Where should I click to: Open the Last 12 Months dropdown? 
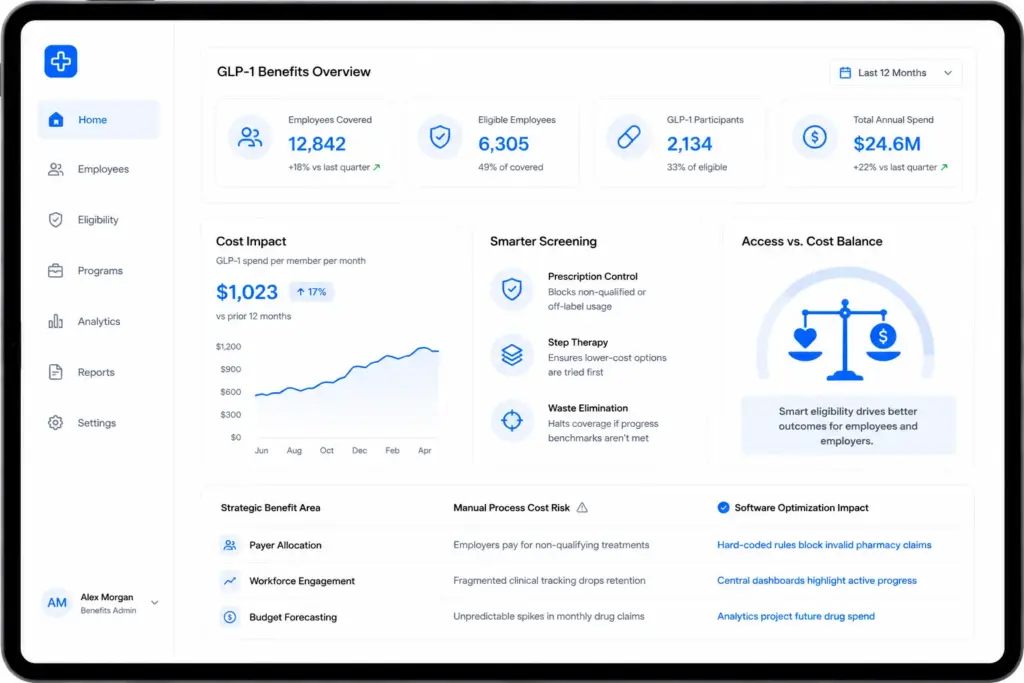point(896,72)
